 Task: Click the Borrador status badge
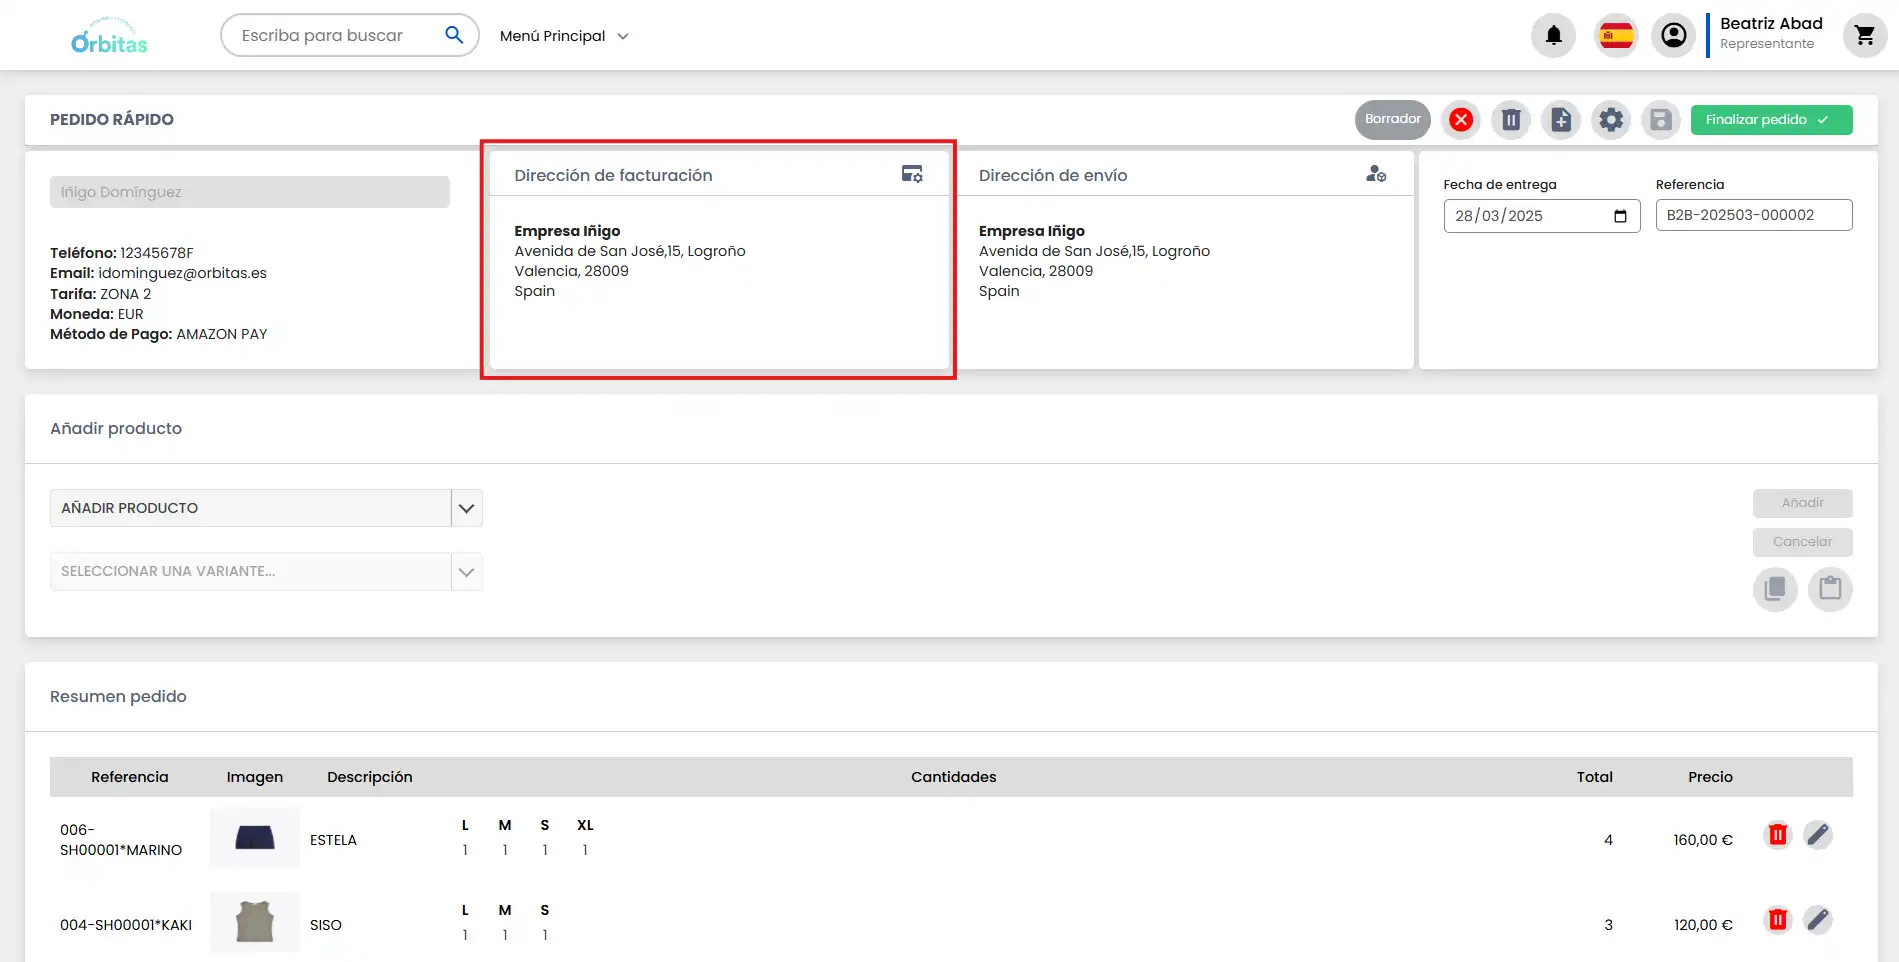(x=1392, y=119)
